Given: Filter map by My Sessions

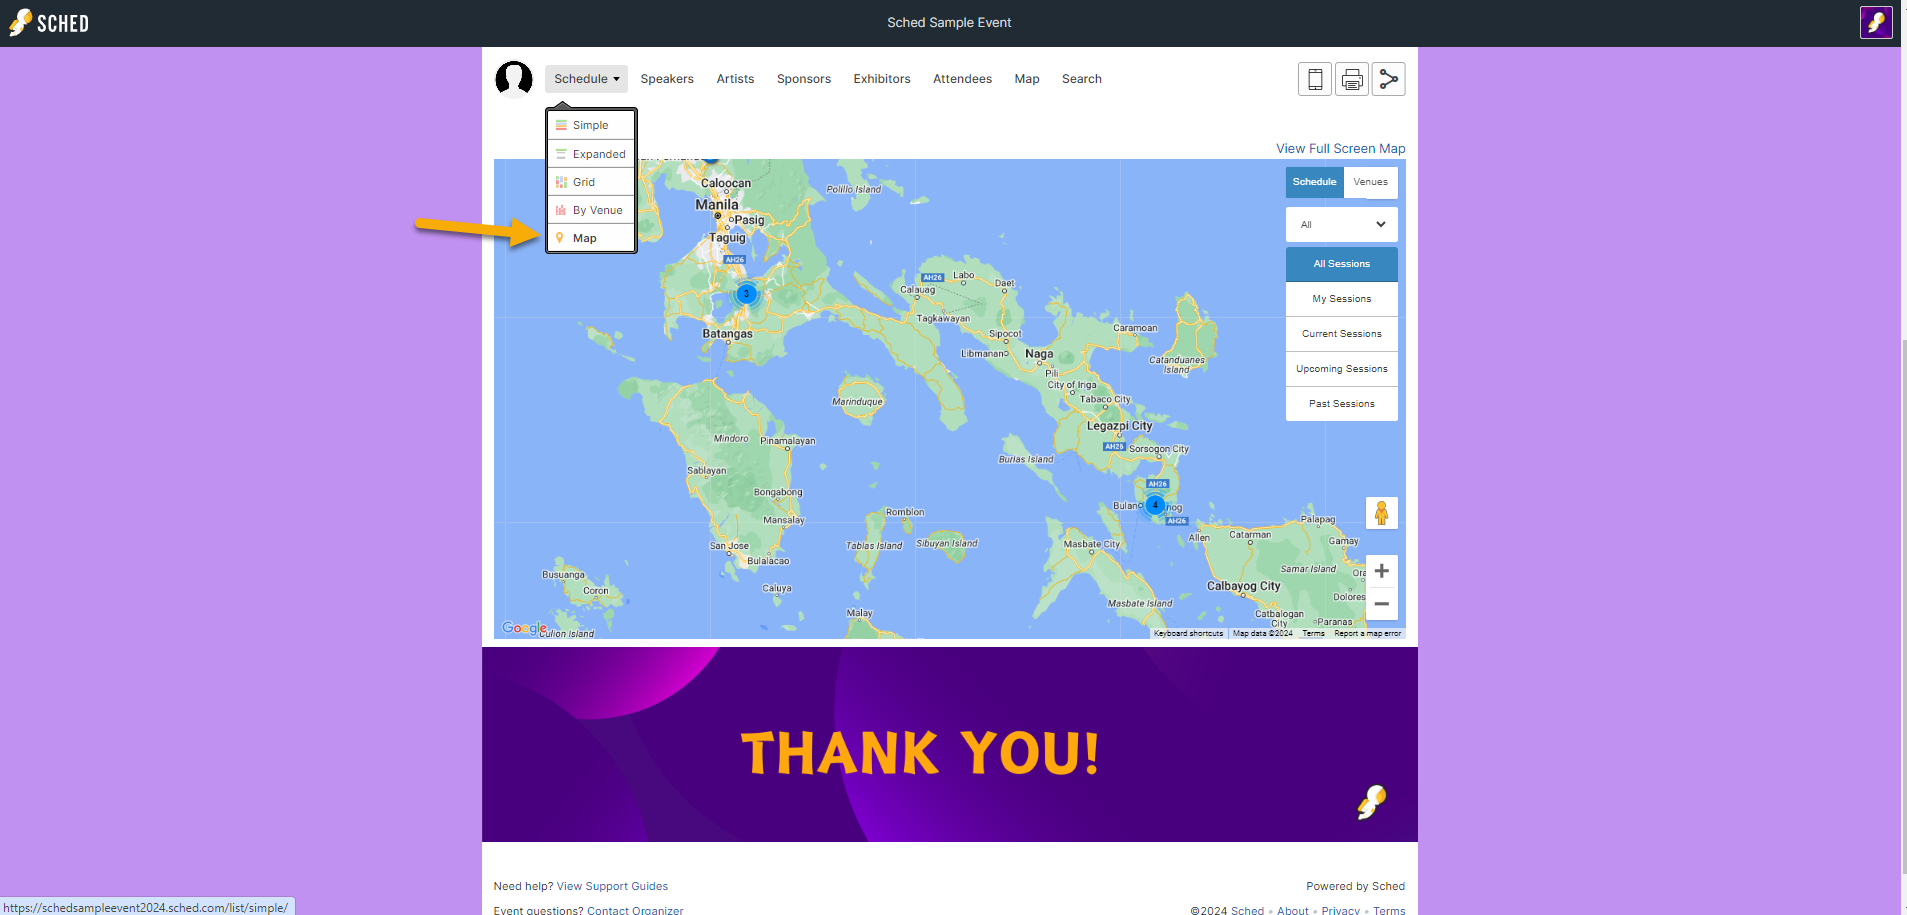Looking at the screenshot, I should click(x=1341, y=299).
